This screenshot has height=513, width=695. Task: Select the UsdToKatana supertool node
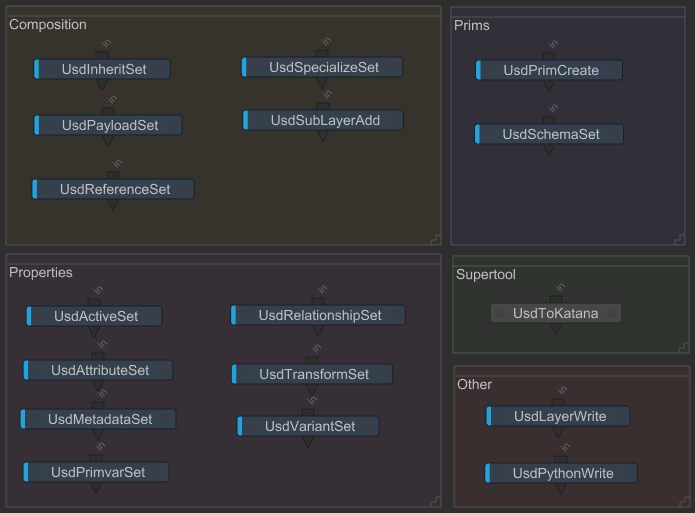point(556,313)
